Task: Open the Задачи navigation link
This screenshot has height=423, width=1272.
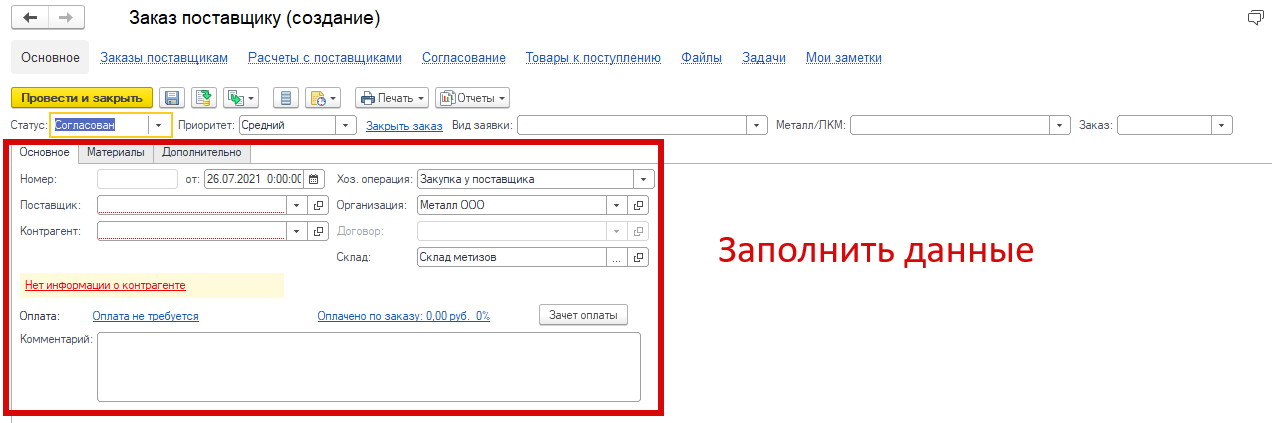Action: point(764,58)
